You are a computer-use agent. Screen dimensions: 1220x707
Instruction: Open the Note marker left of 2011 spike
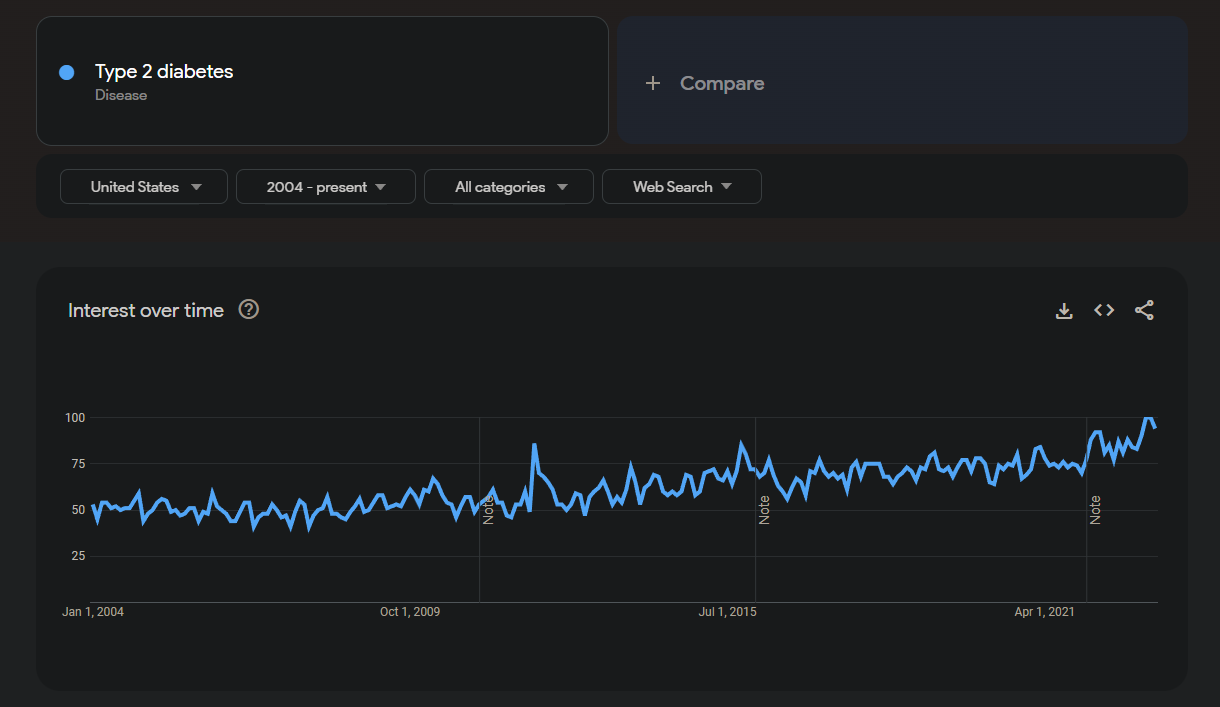coord(488,509)
